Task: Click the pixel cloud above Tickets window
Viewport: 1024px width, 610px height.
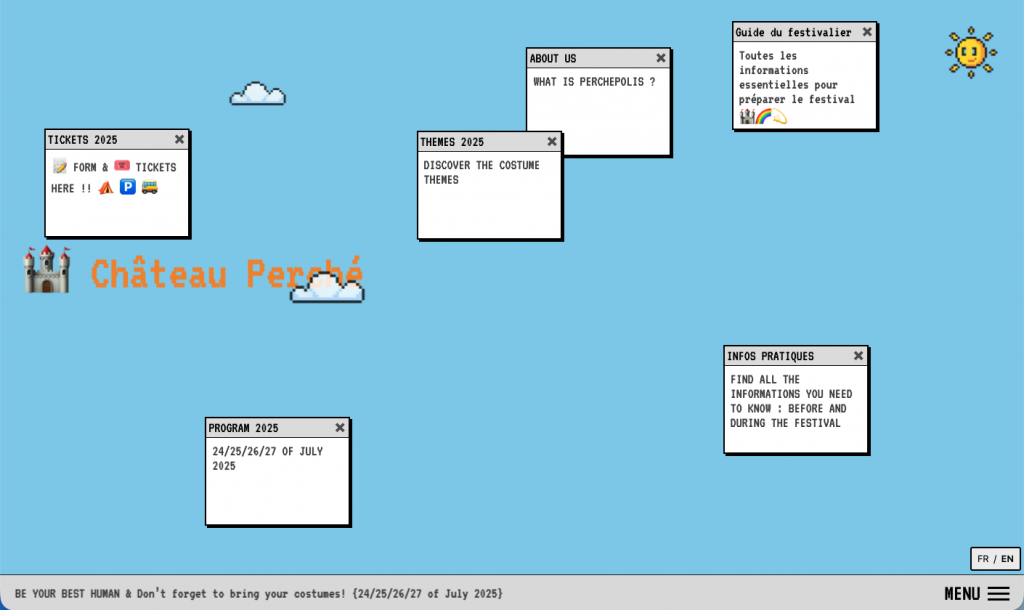Action: point(258,94)
